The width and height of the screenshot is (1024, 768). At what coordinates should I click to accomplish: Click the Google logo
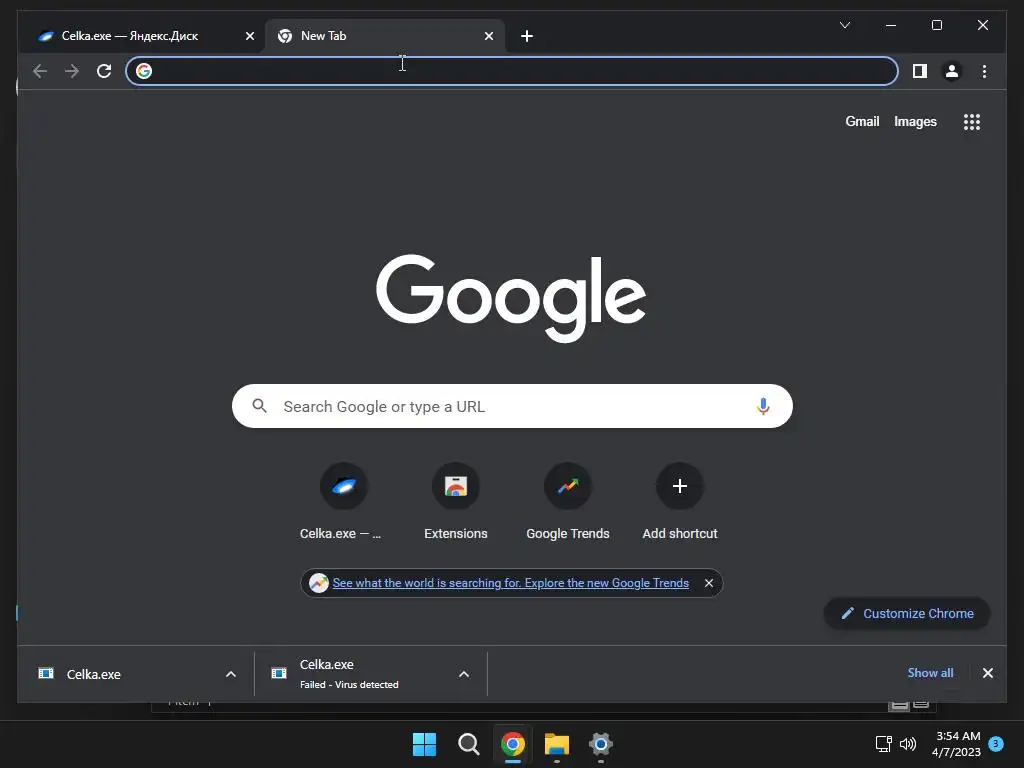[x=511, y=297]
